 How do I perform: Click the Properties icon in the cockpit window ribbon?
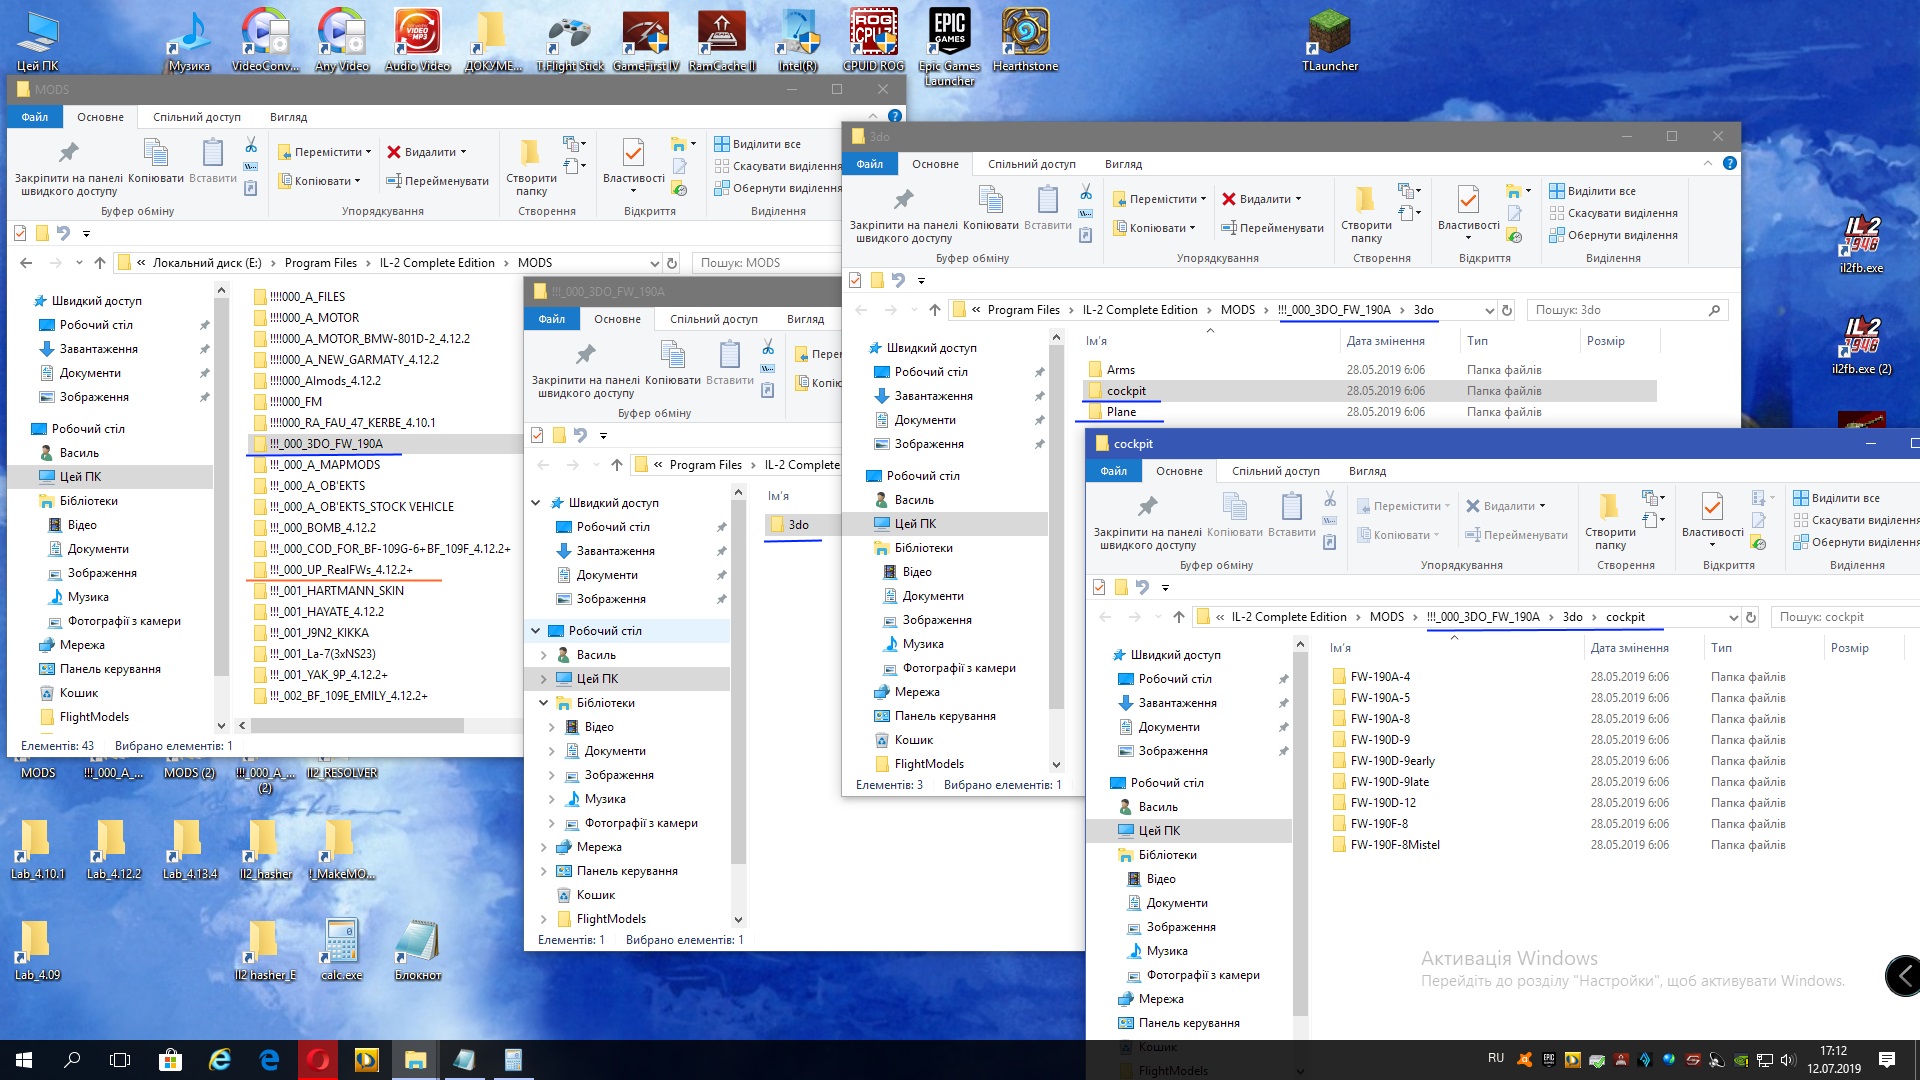click(x=1712, y=507)
